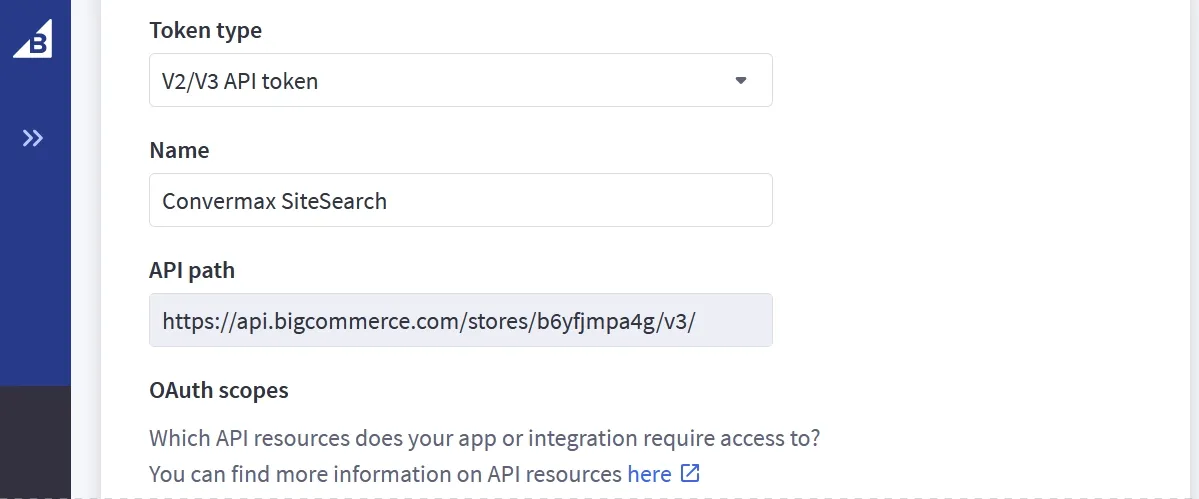
Task: Follow the 'here' API resources link
Action: point(649,474)
